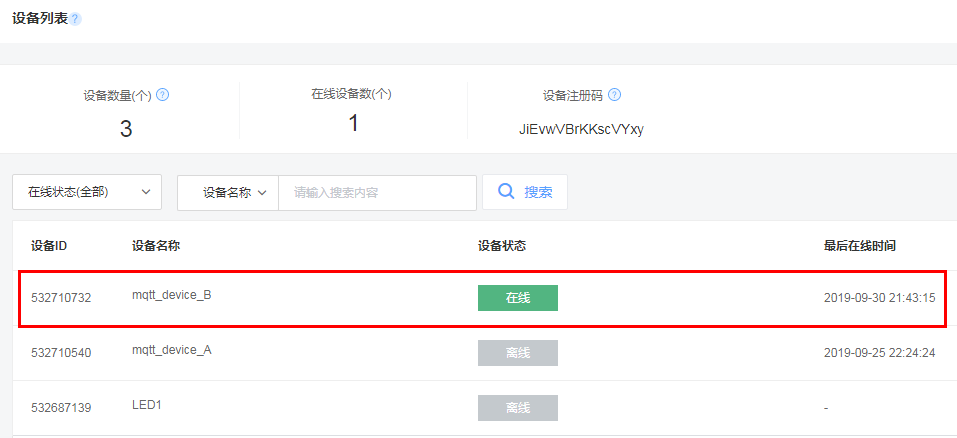Click the 设备状态 column header
Screen dimensions: 957x438
[x=502, y=246]
